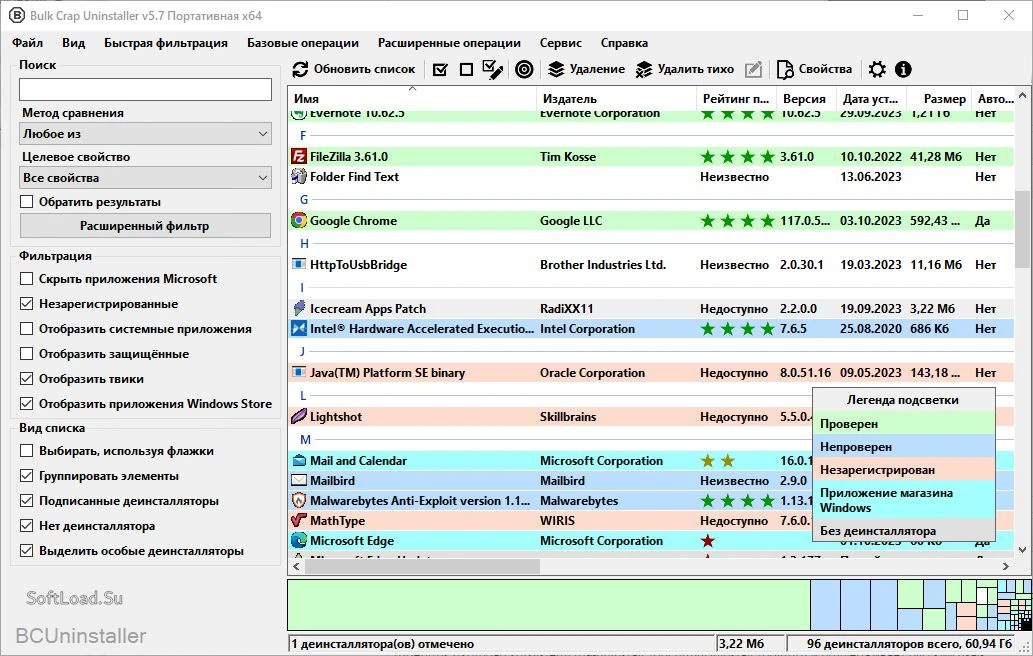The image size is (1033, 656).
Task: Click in the Поиск search field
Action: coord(146,90)
